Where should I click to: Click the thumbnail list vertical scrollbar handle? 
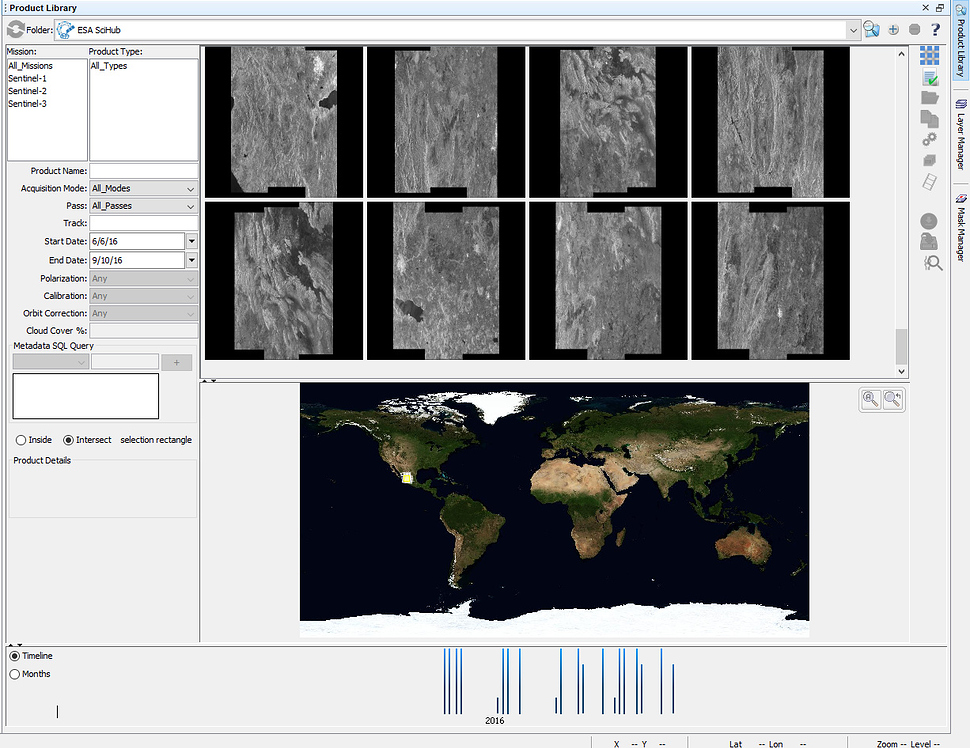click(x=901, y=347)
